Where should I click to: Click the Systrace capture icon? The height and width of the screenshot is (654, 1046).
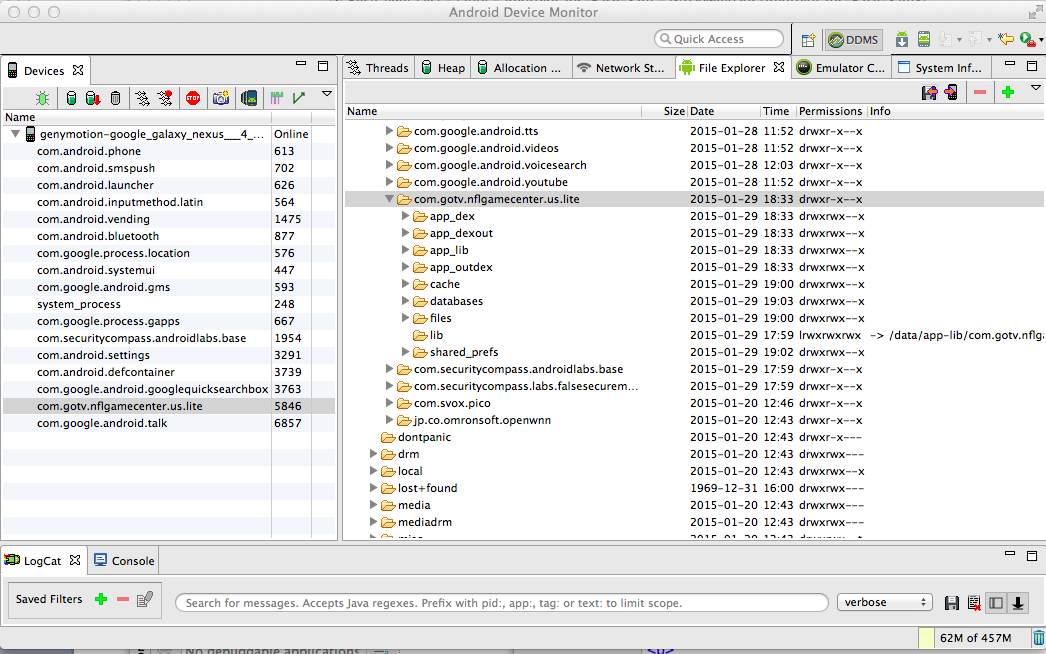pyautogui.click(x=277, y=98)
